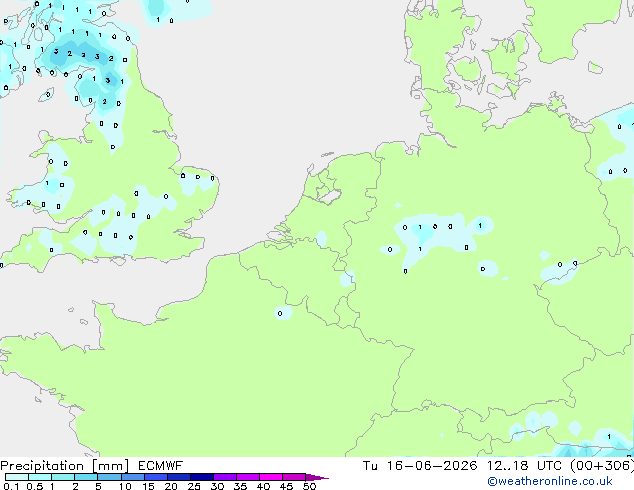The width and height of the screenshot is (634, 490).
Task: Choose the 20–25 mm legend color swatch
Action: pyautogui.click(x=178, y=477)
